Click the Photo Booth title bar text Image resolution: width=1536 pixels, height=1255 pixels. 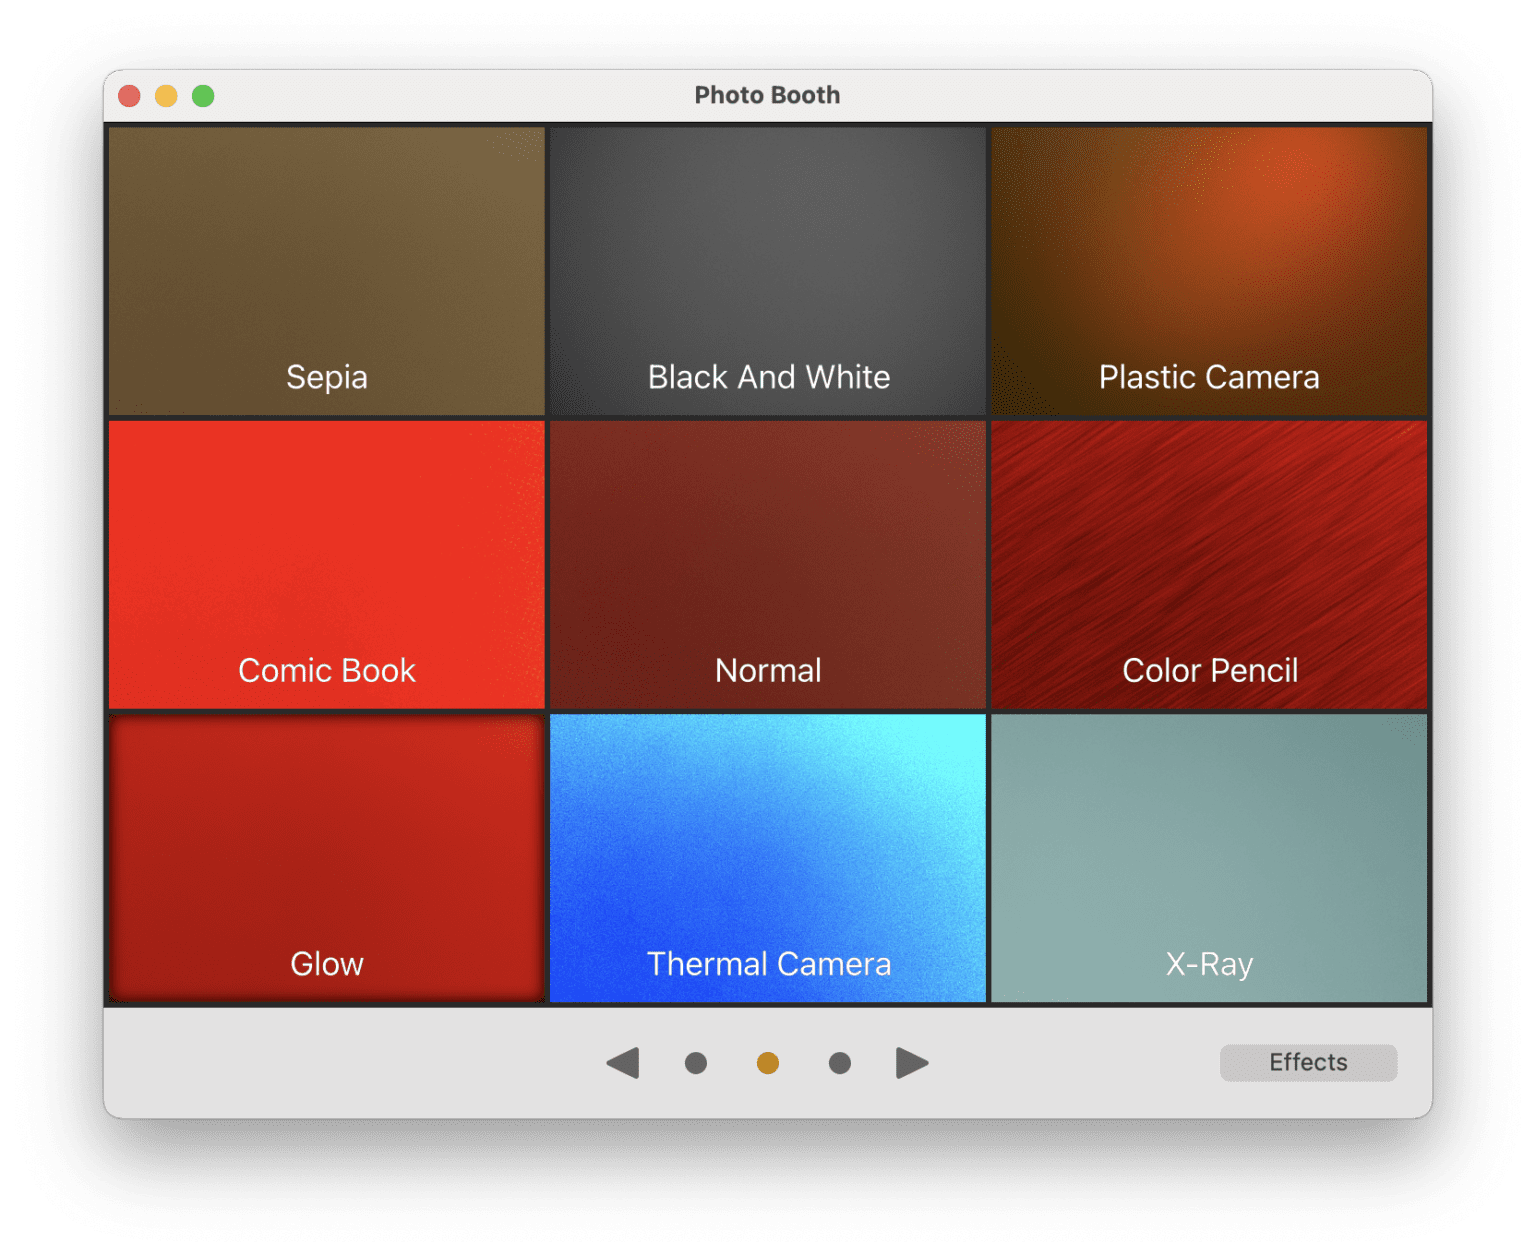pos(767,95)
